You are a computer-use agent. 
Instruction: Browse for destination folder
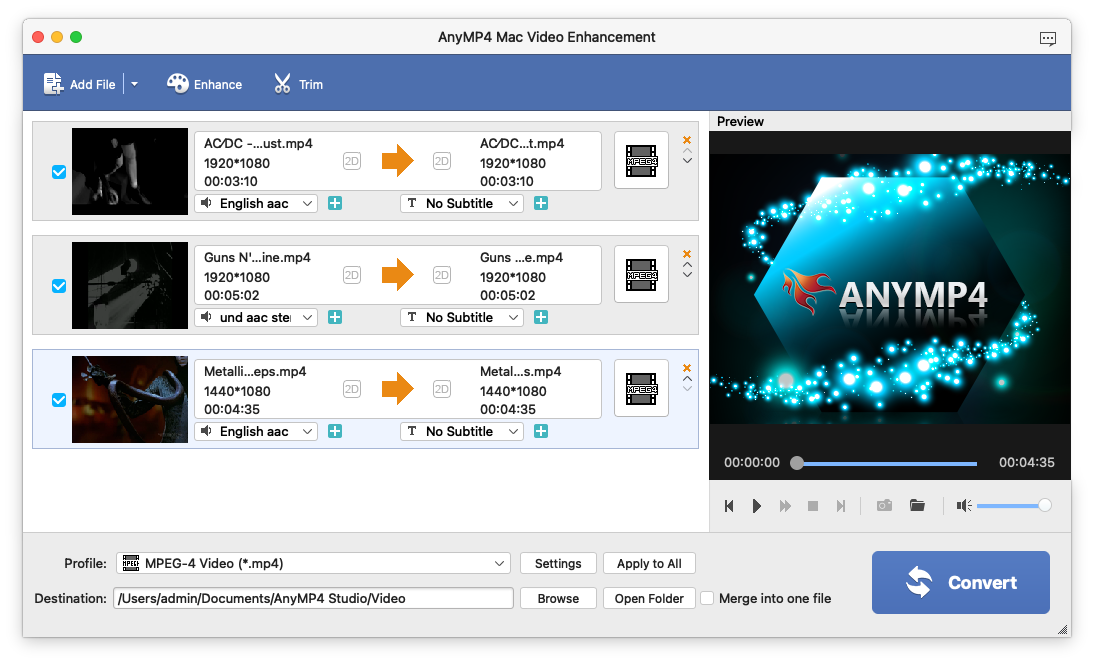558,598
